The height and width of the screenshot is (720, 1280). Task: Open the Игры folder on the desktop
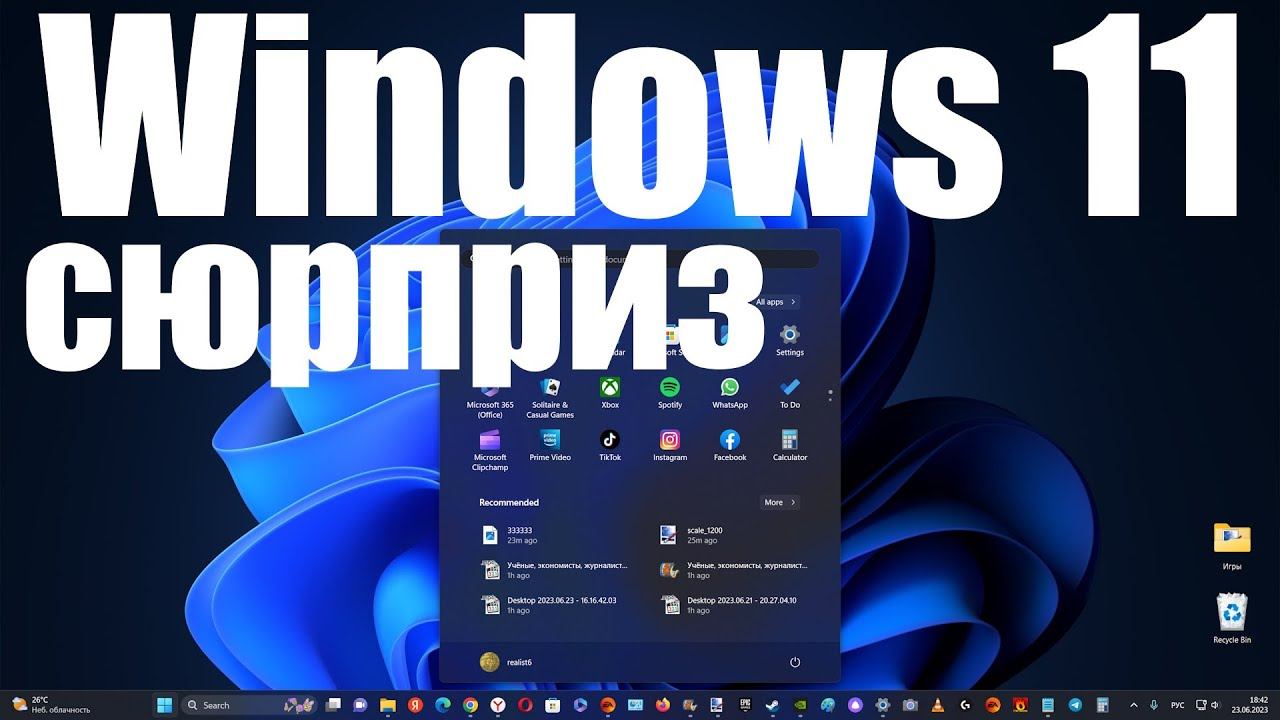coord(1232,547)
